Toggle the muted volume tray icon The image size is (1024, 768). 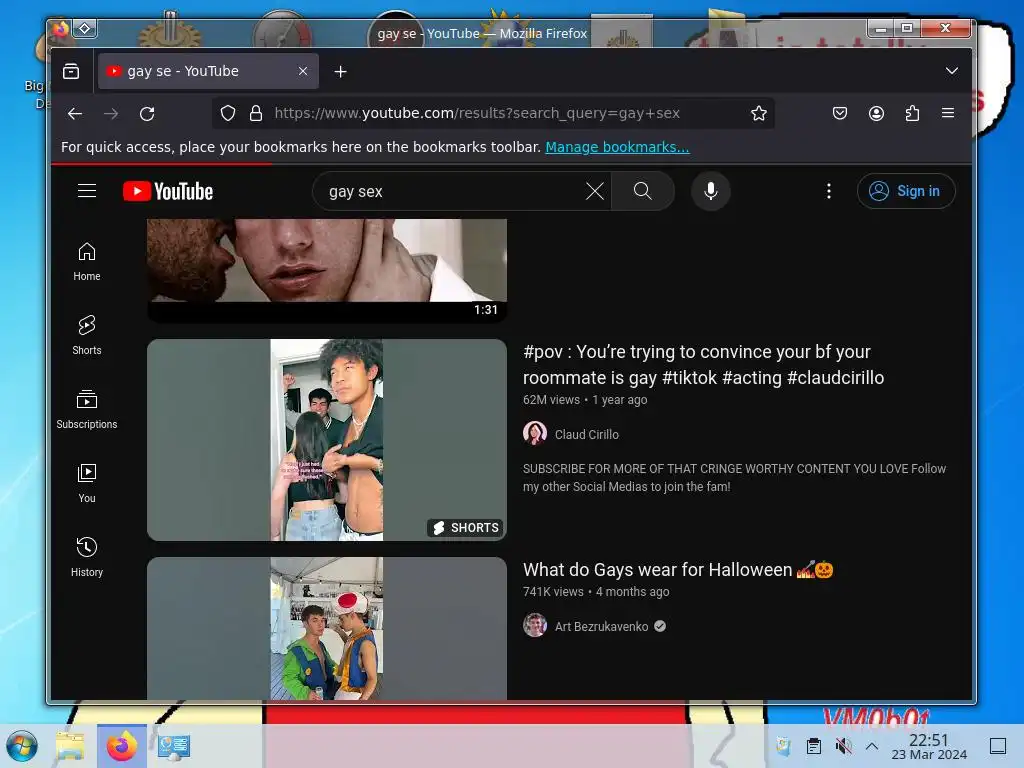843,746
